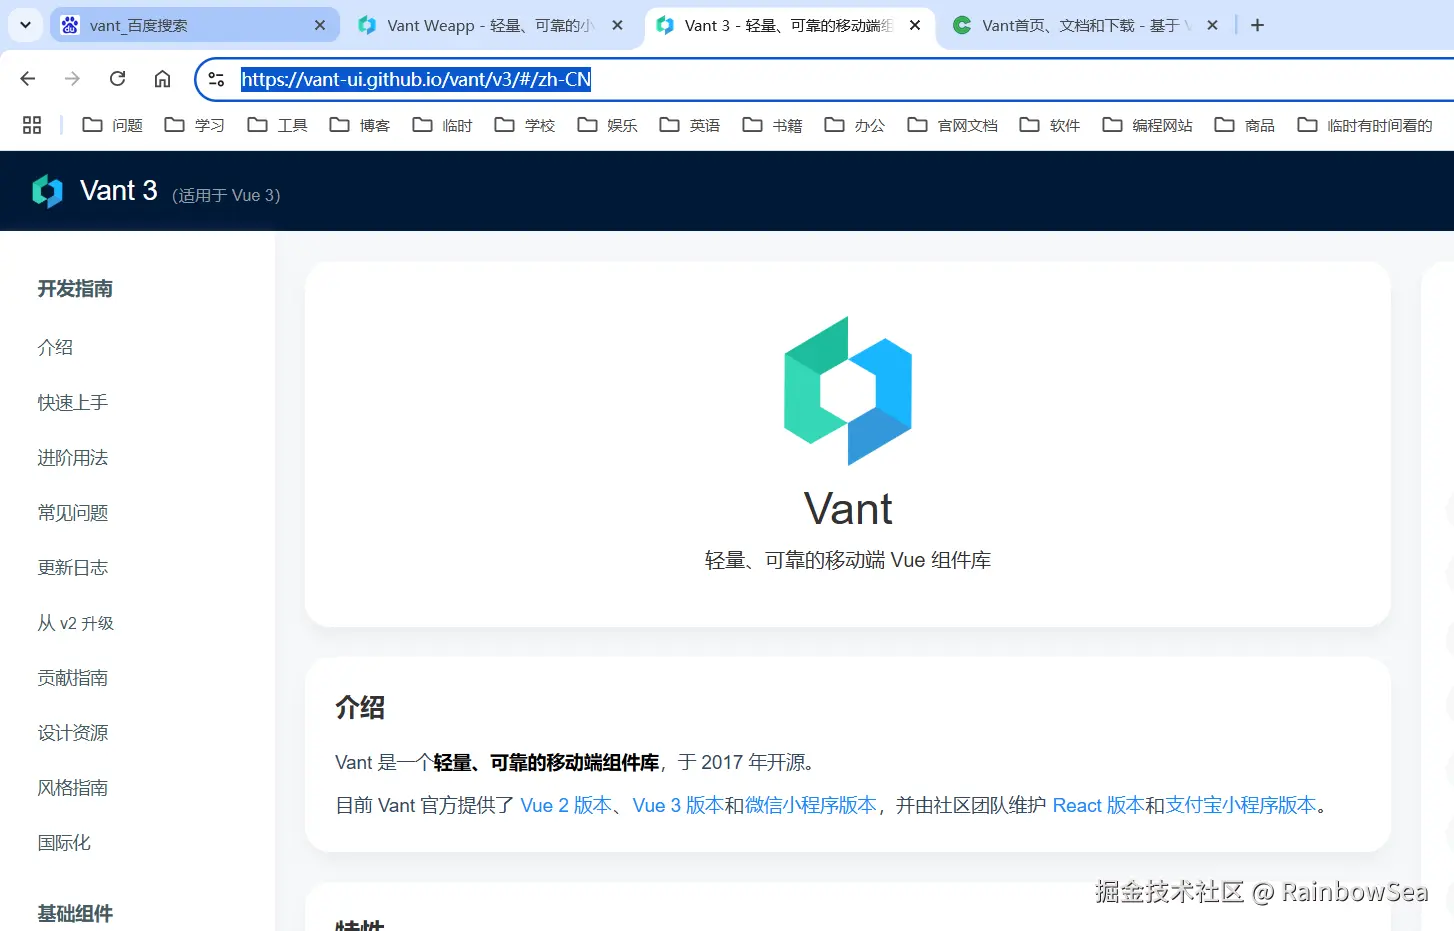1454x931 pixels.
Task: Follow the 微信小程序版本 link
Action: (x=811, y=805)
